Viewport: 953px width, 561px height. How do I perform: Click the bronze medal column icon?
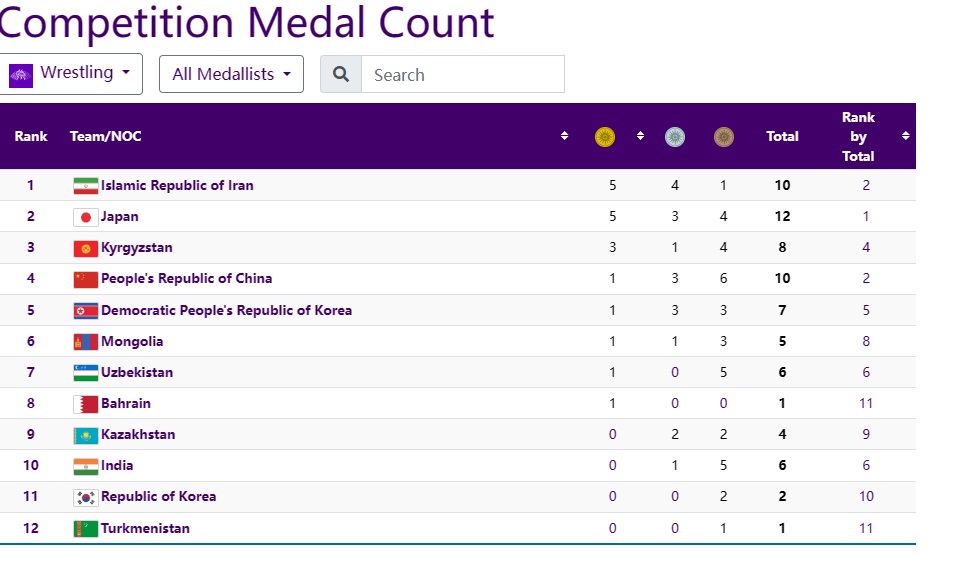click(724, 137)
